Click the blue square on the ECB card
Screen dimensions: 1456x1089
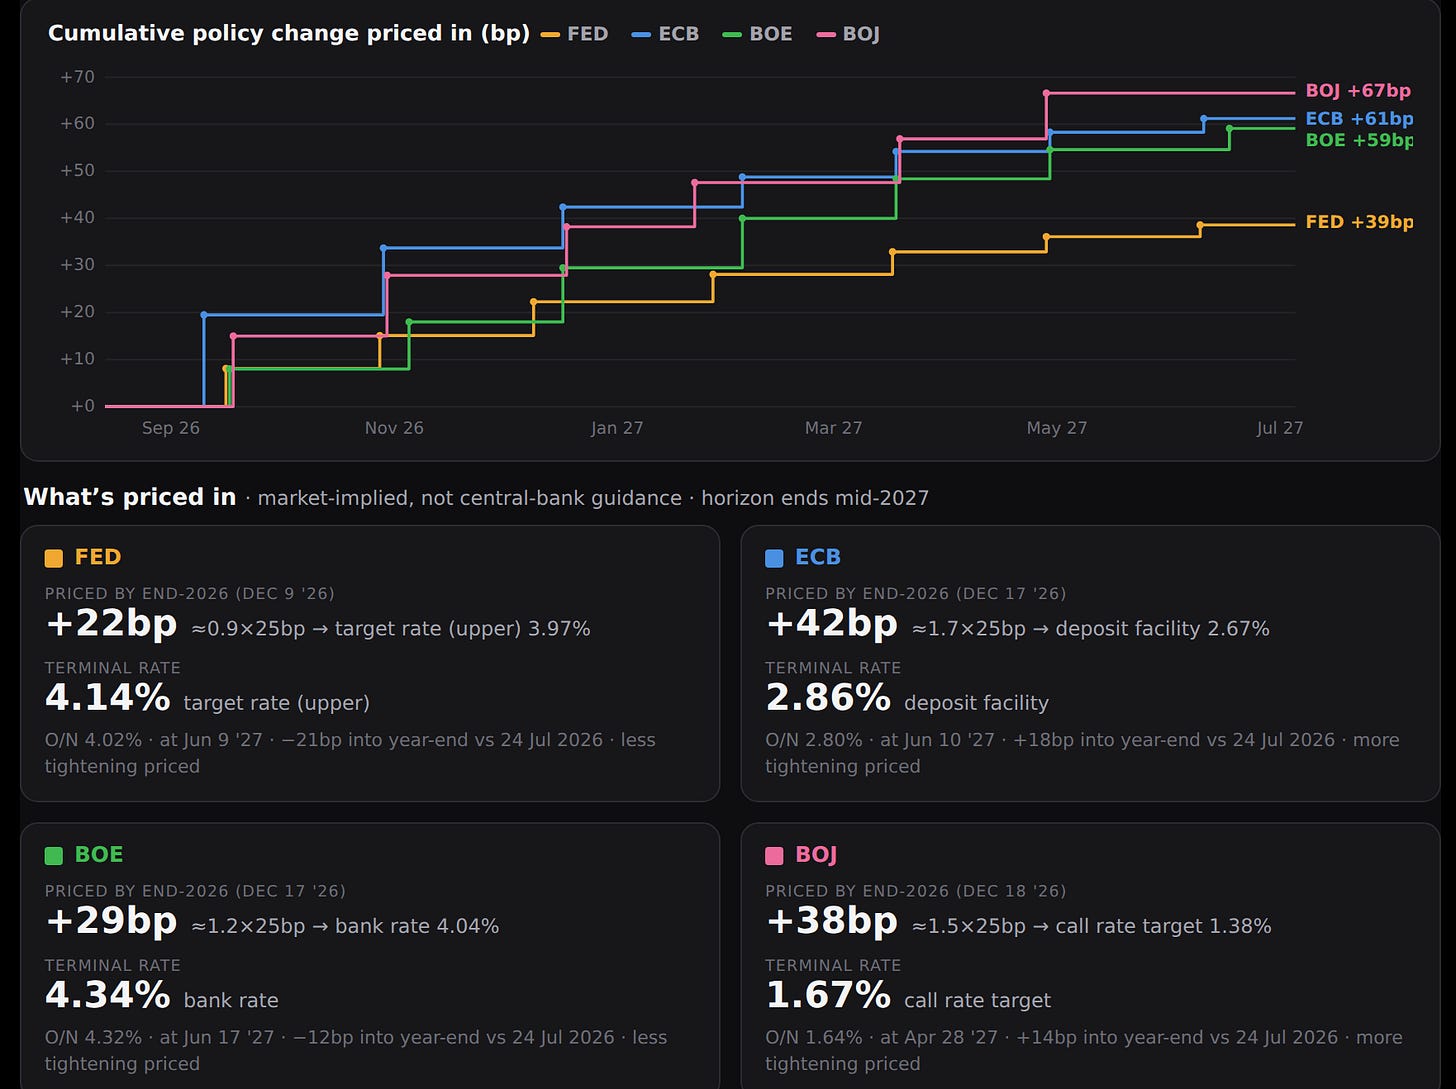(x=774, y=558)
